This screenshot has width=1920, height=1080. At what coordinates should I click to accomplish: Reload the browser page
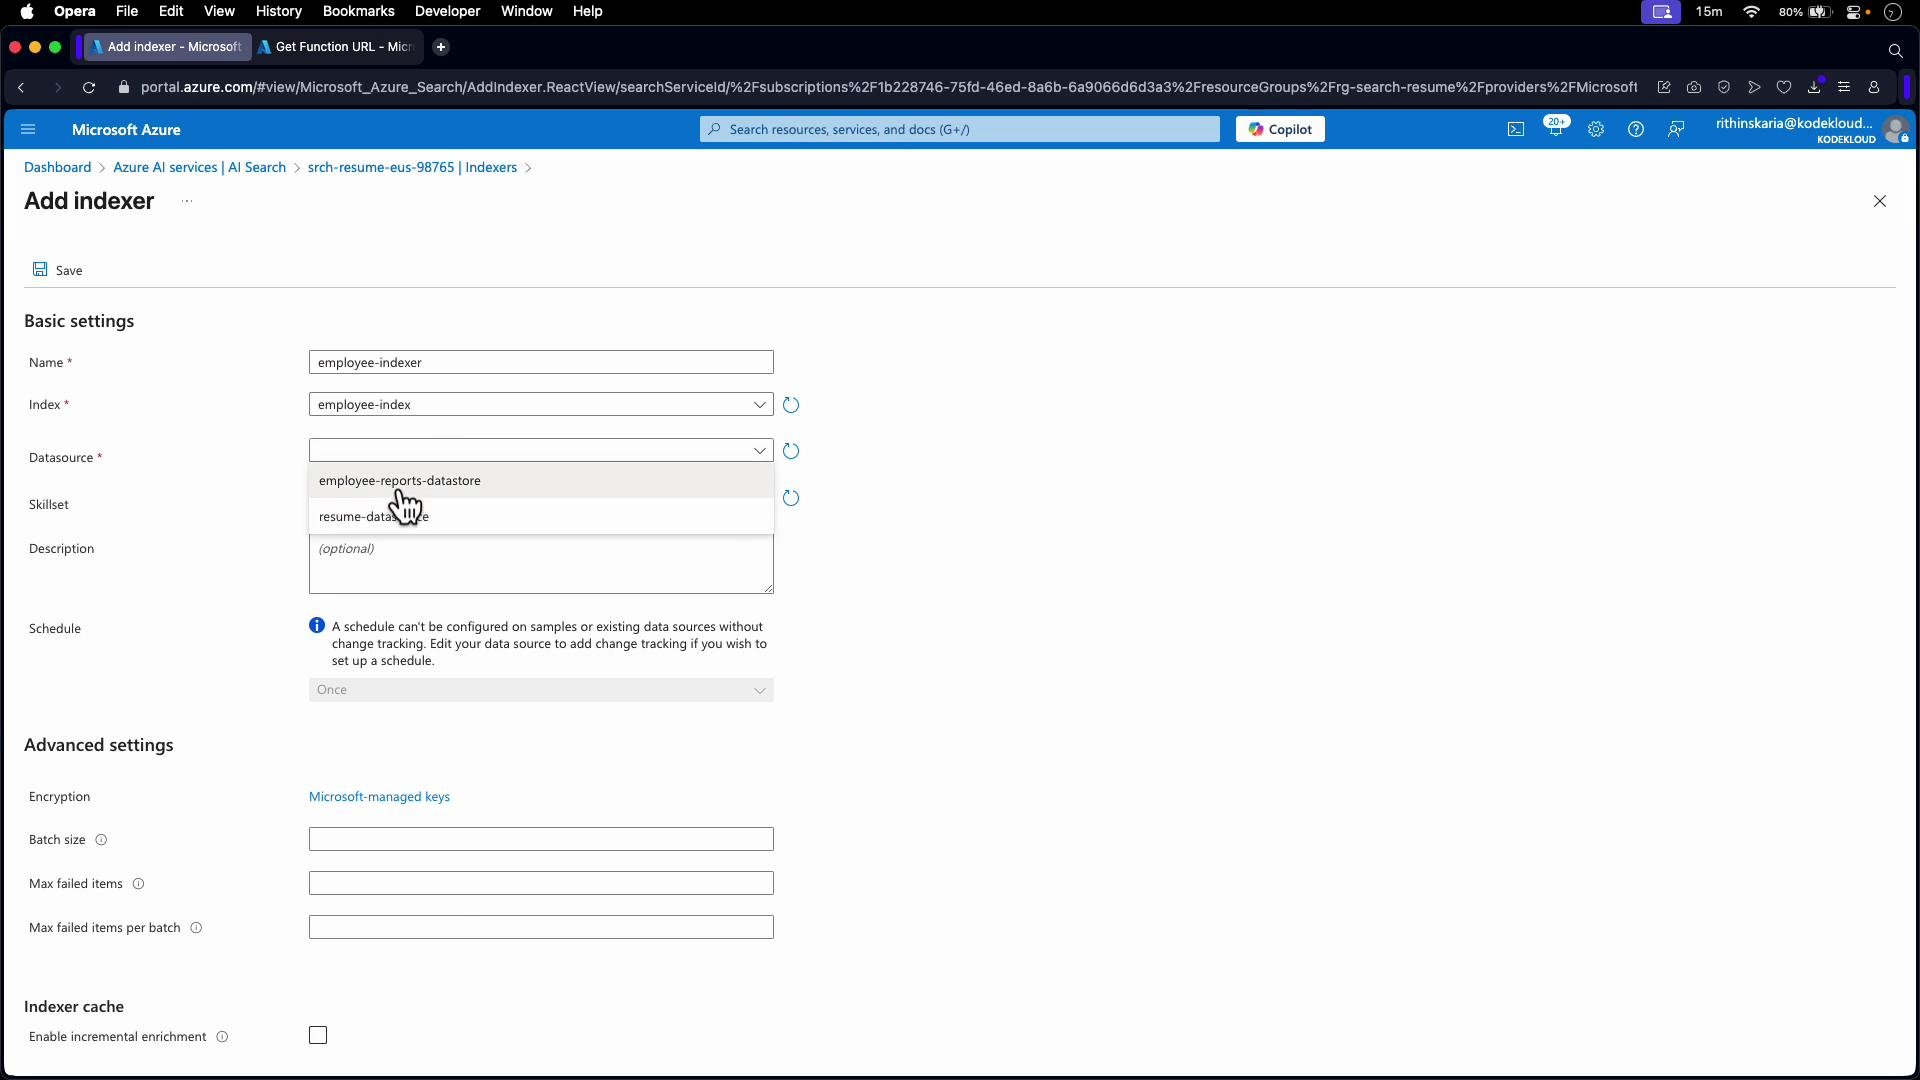point(89,88)
